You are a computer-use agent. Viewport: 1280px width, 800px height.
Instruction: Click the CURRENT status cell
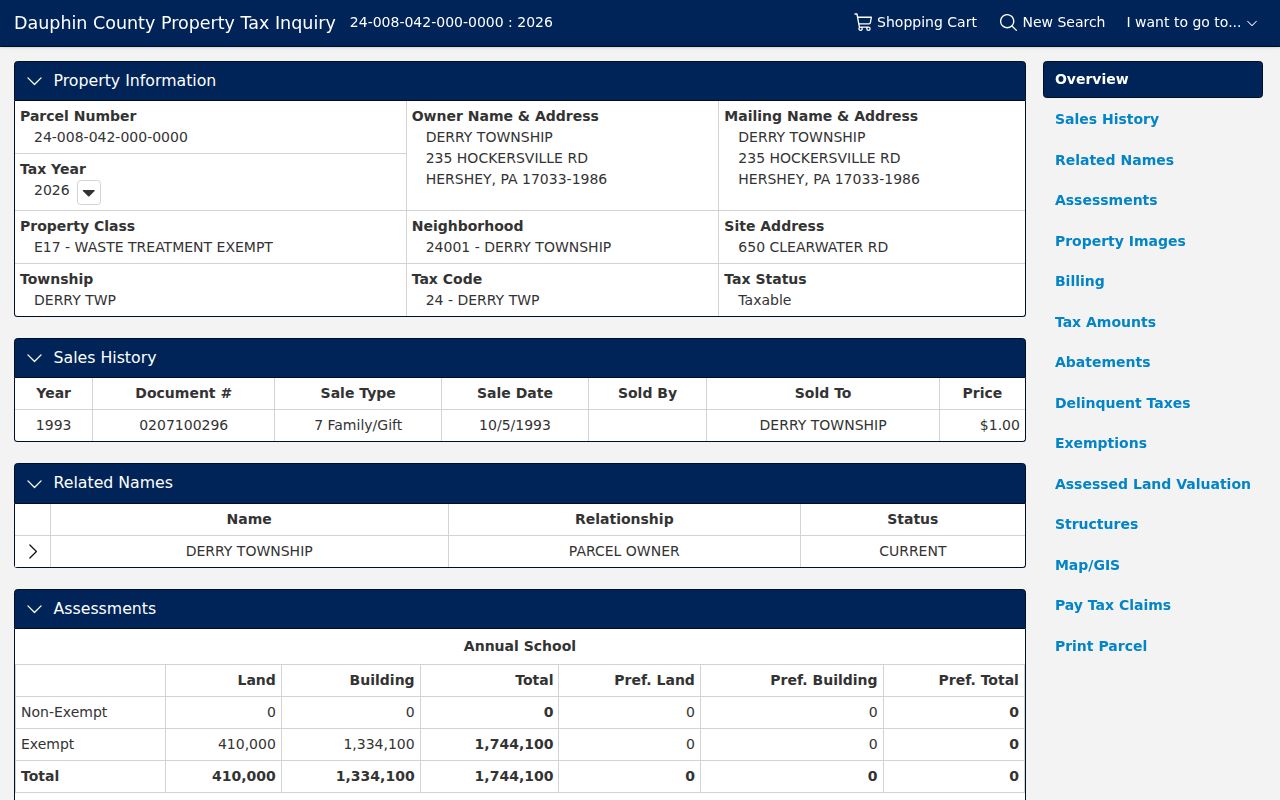point(913,551)
